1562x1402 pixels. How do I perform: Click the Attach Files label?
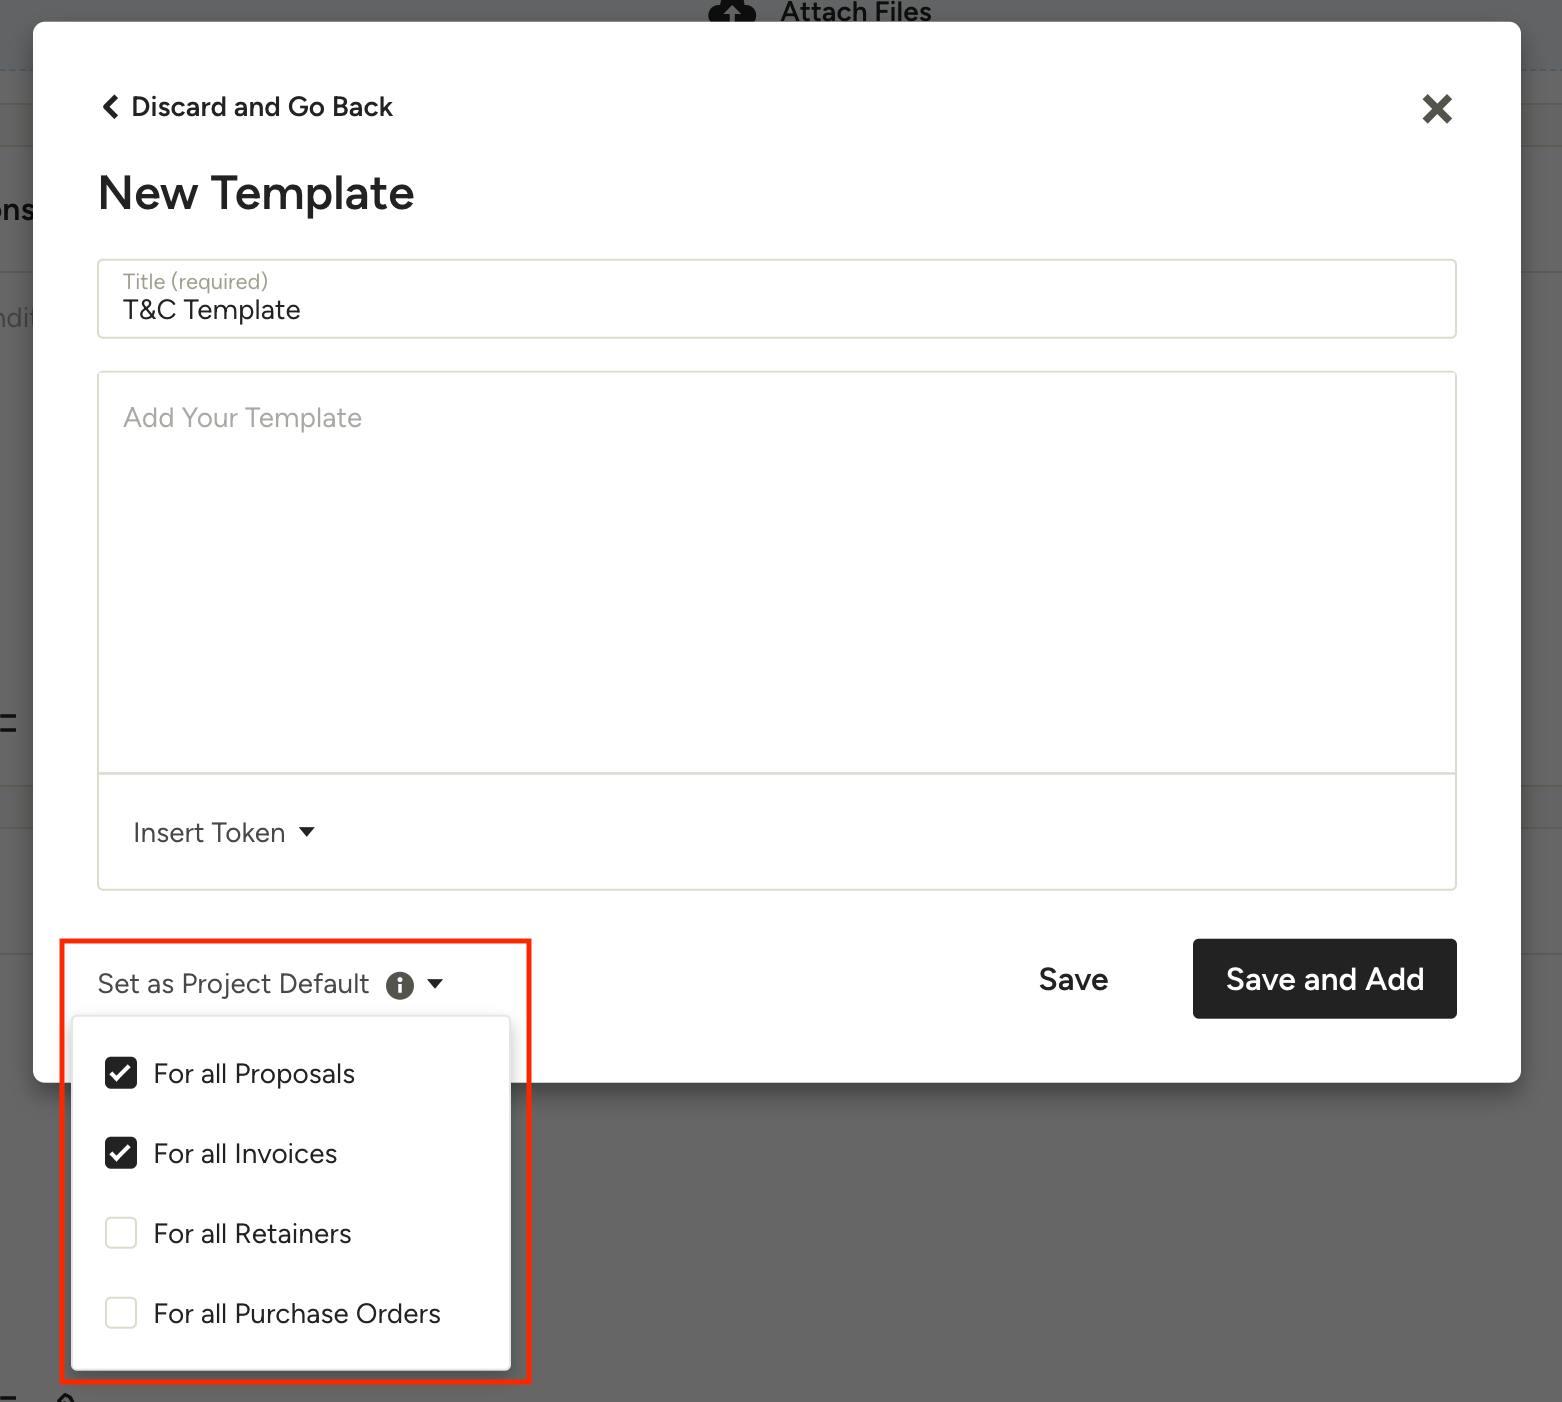click(x=856, y=12)
